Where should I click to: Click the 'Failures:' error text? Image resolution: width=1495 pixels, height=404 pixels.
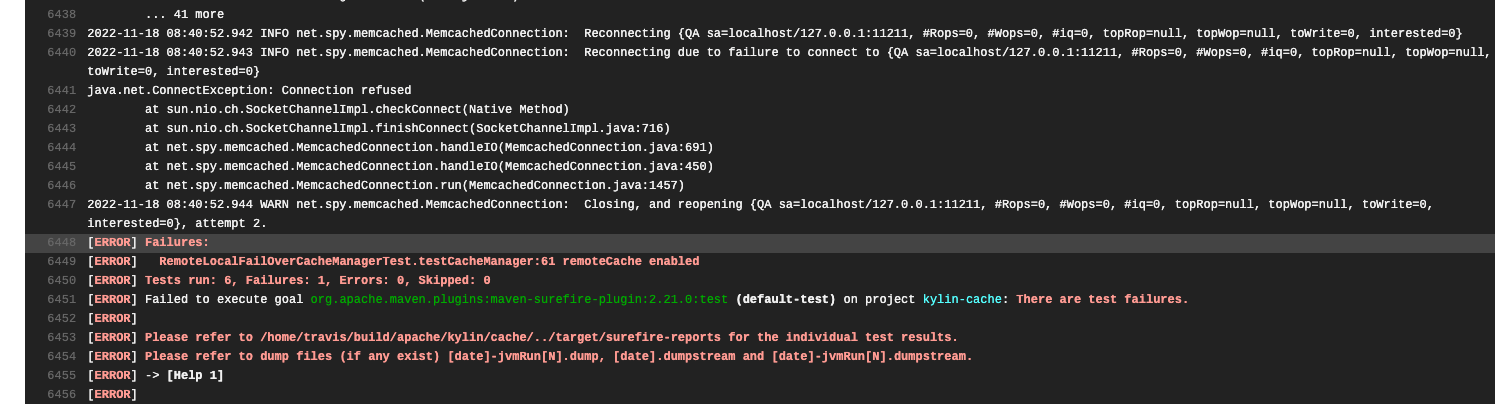177,243
